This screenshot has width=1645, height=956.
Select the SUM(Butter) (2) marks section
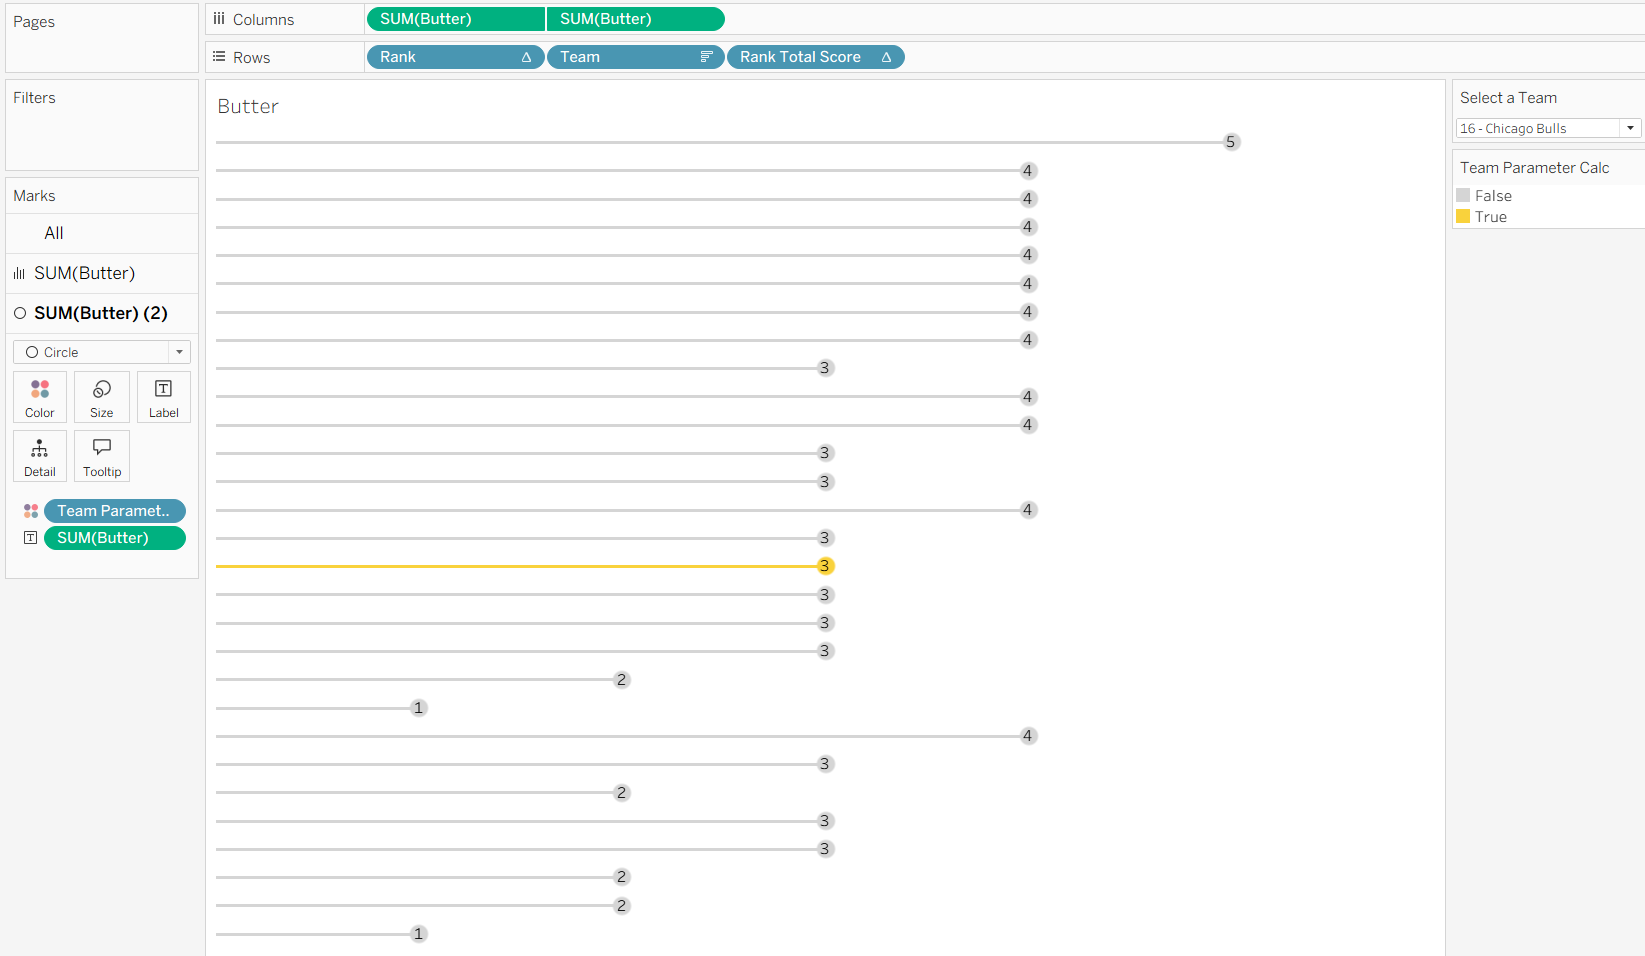100,313
